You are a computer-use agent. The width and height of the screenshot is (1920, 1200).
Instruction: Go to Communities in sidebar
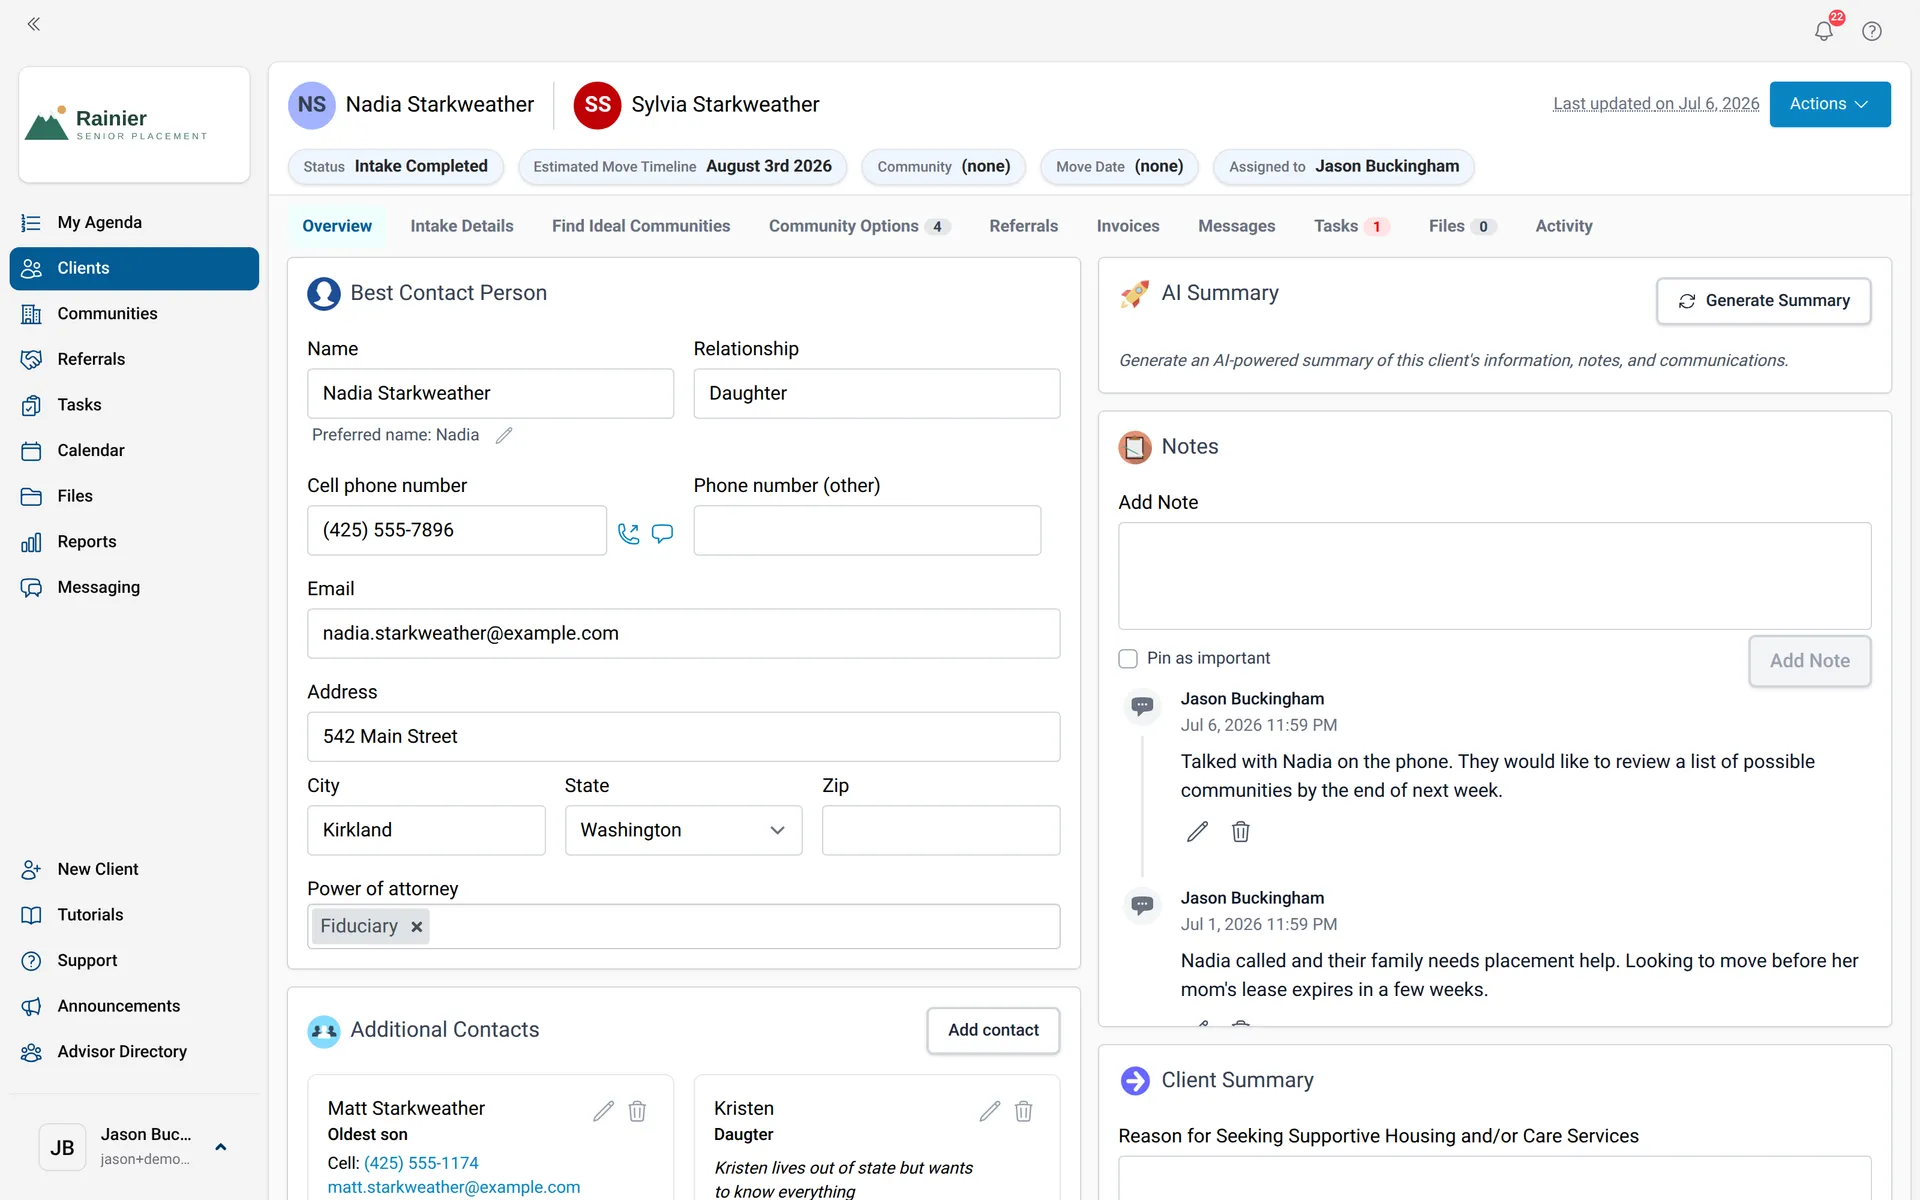[134, 313]
